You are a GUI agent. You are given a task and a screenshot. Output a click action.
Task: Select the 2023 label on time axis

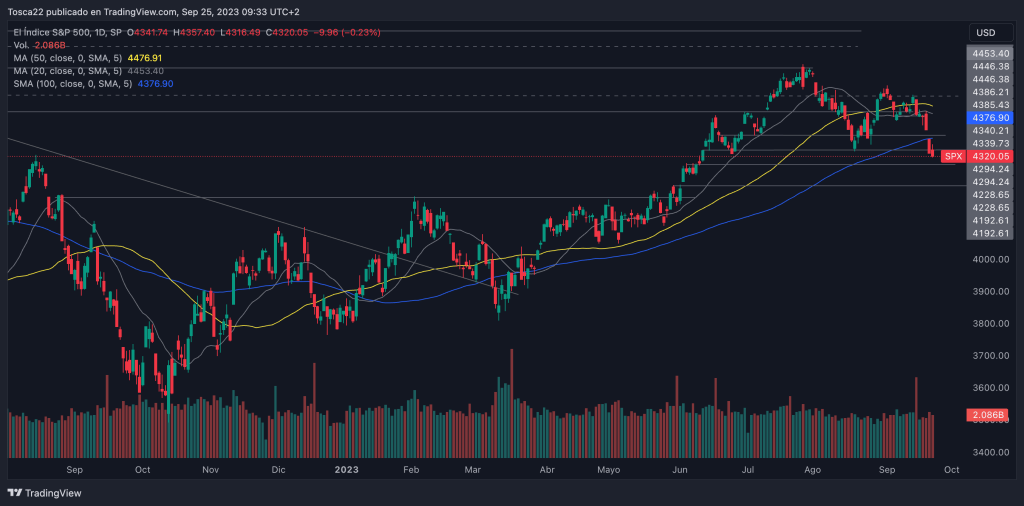346,468
